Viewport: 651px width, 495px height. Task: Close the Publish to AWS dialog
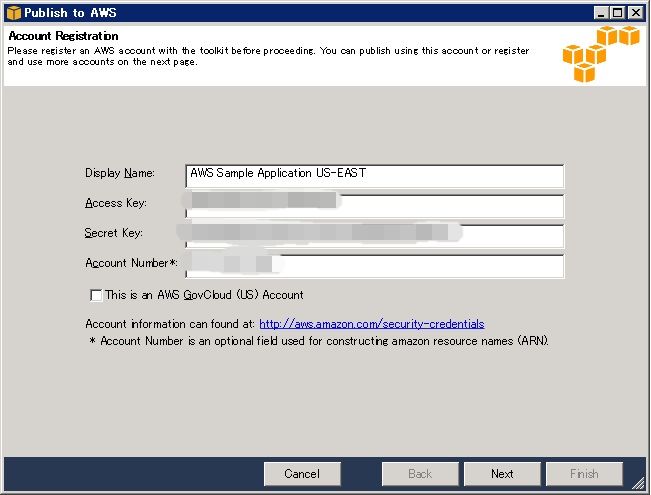636,13
